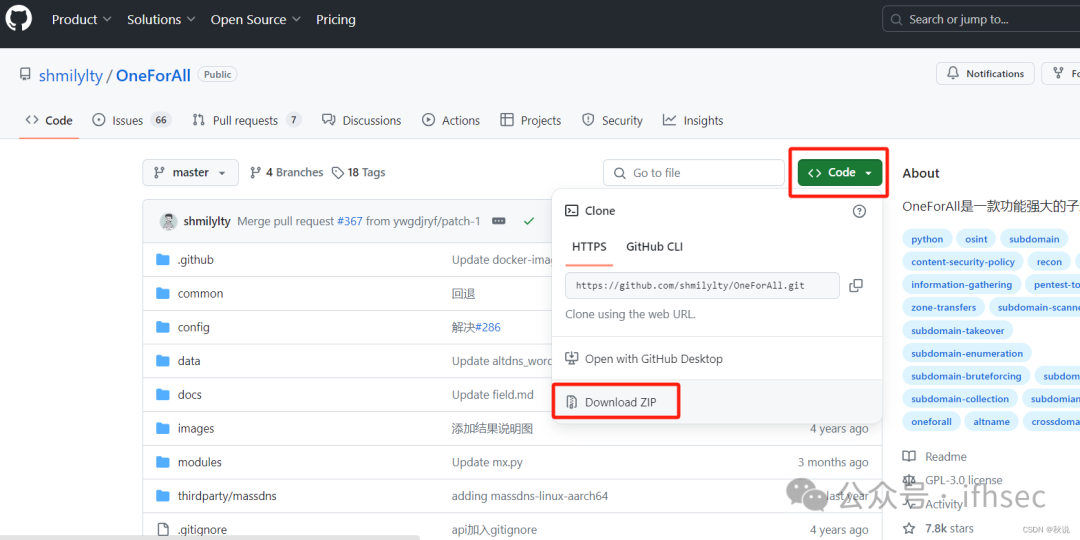Expand the master branch dropdown
This screenshot has width=1080, height=540.
coord(191,172)
